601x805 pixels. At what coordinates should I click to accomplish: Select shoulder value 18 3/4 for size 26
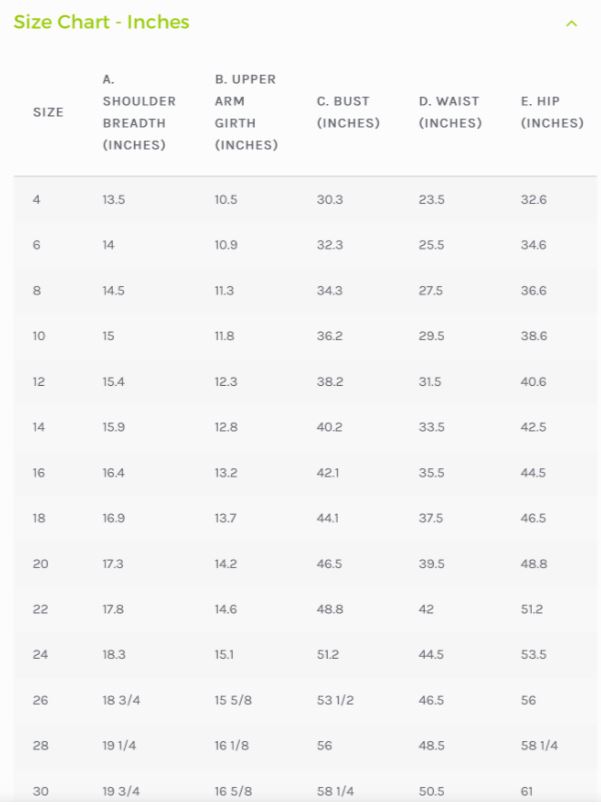(121, 701)
